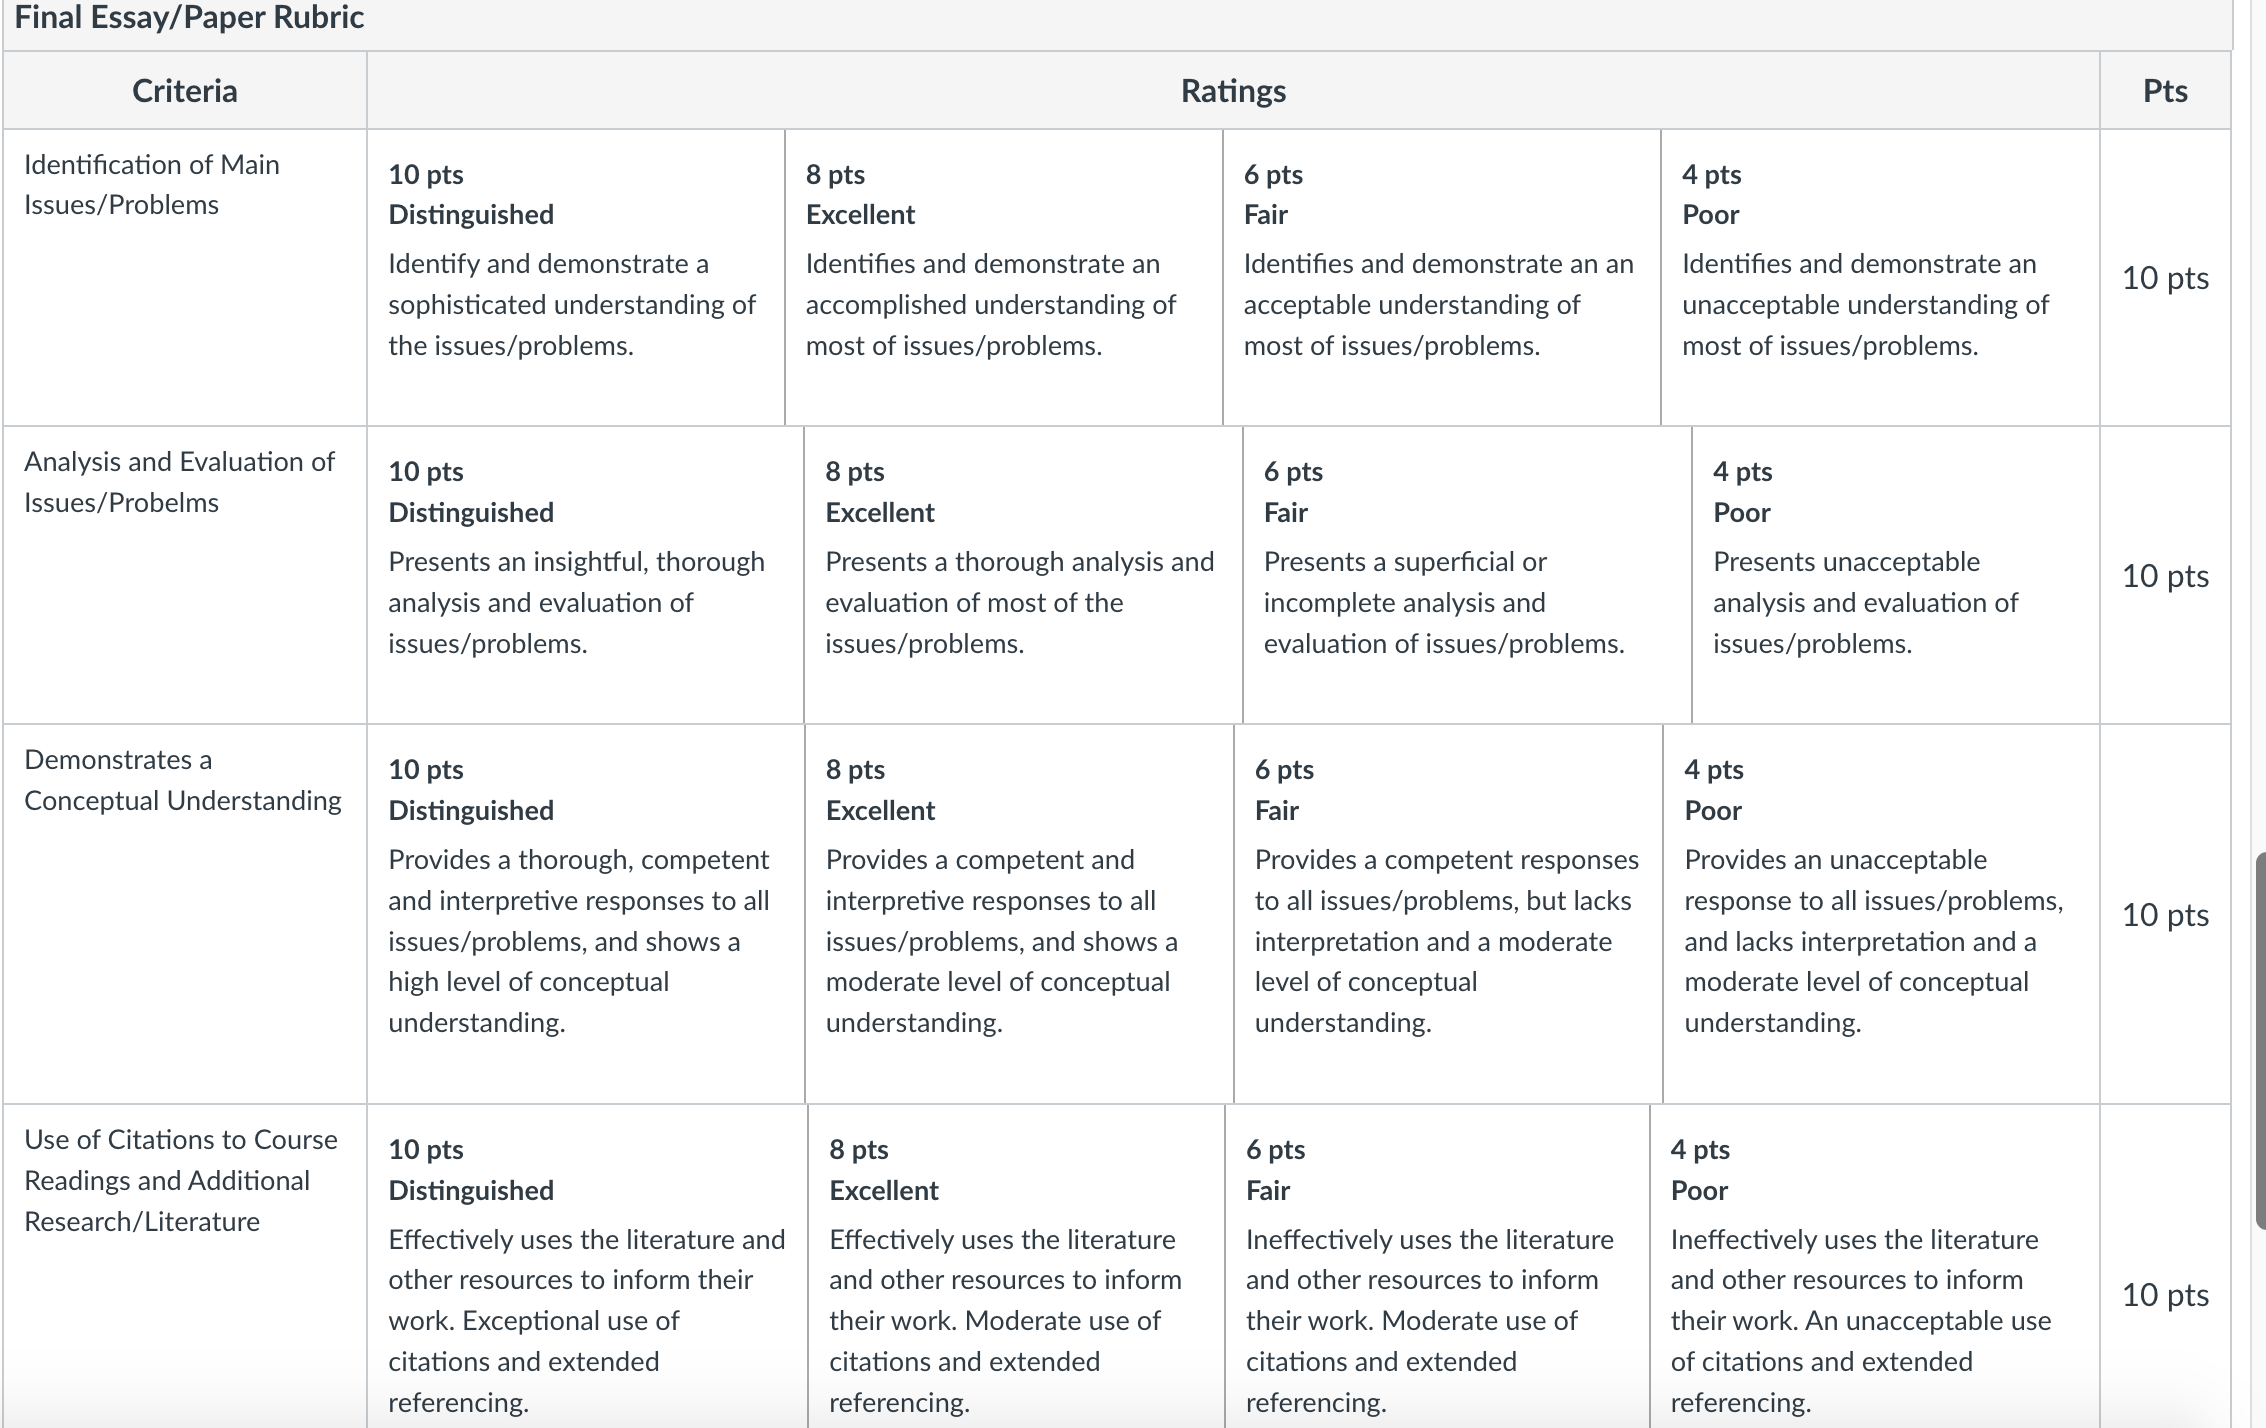The image size is (2266, 1428).
Task: Choose Excellent rating for Analysis and Evaluation
Action: click(1023, 575)
